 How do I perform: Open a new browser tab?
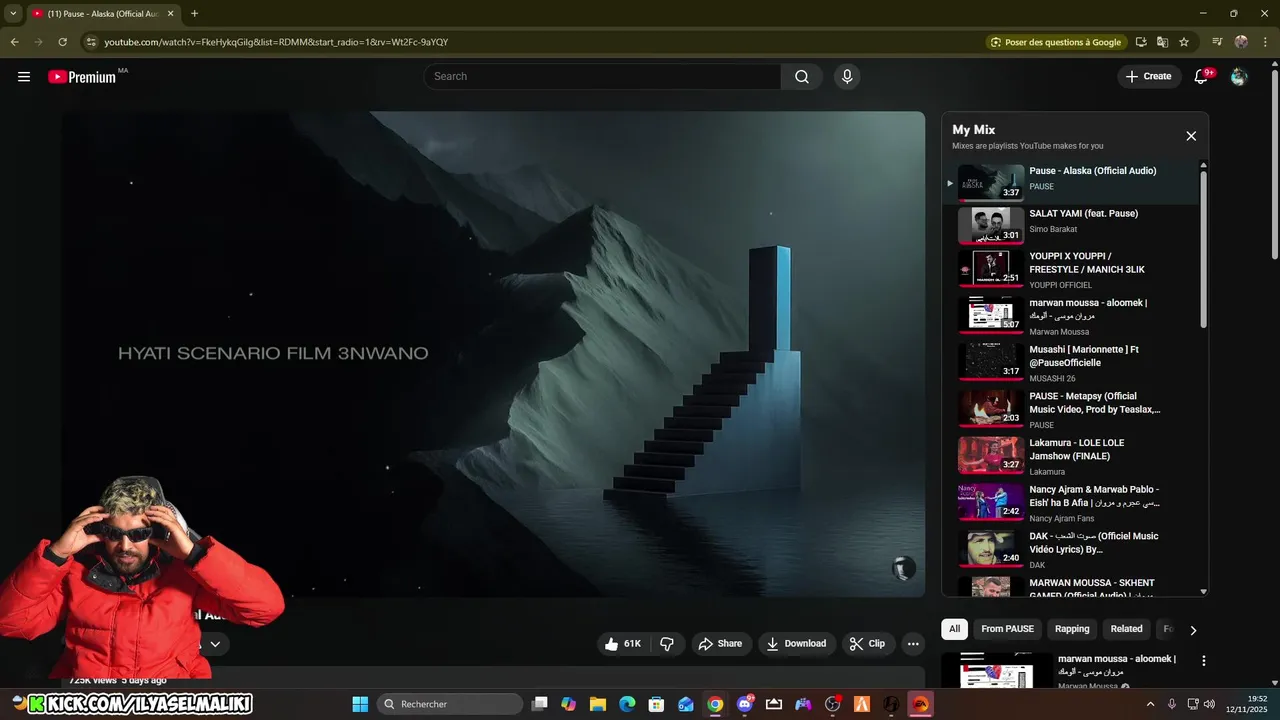(194, 14)
